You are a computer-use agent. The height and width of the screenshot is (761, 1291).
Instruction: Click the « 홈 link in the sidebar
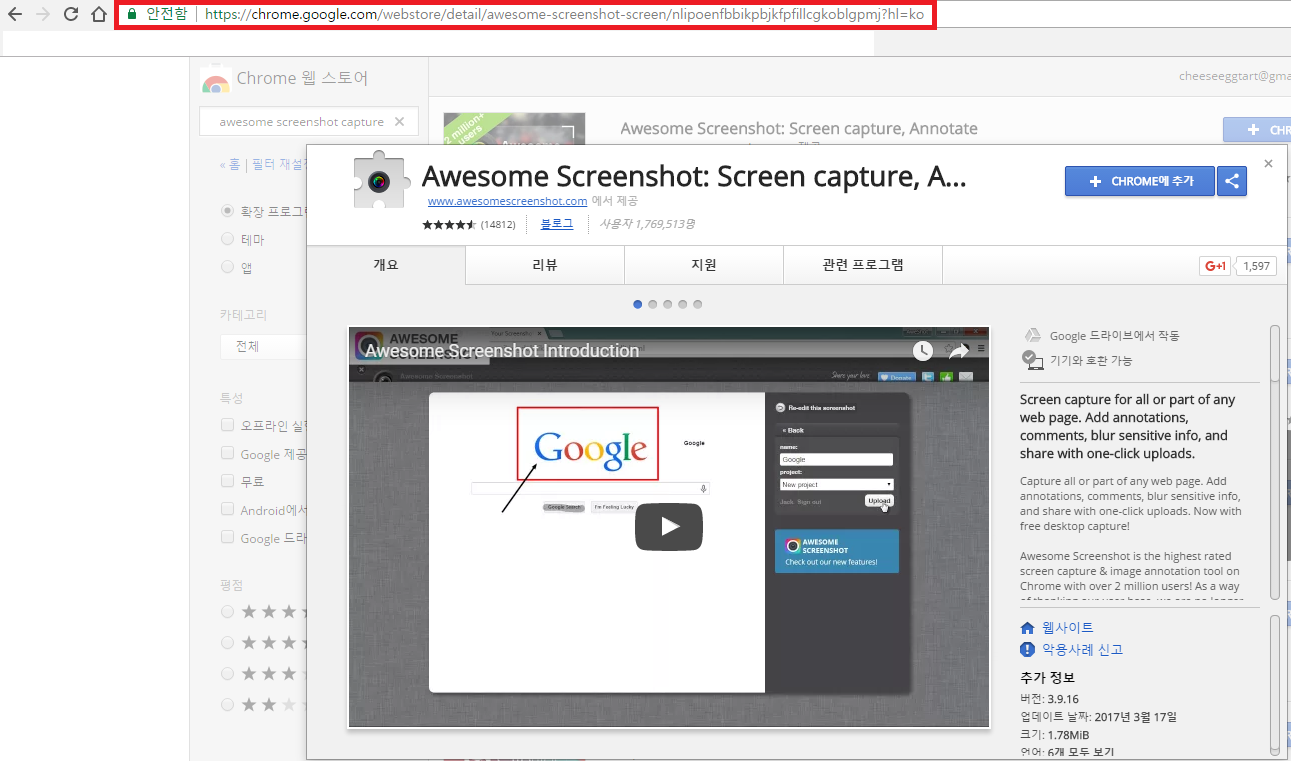click(x=230, y=164)
